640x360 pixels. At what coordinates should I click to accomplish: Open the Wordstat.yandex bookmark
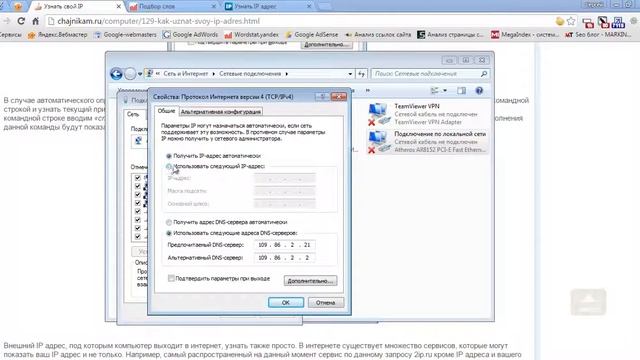pyautogui.click(x=252, y=35)
